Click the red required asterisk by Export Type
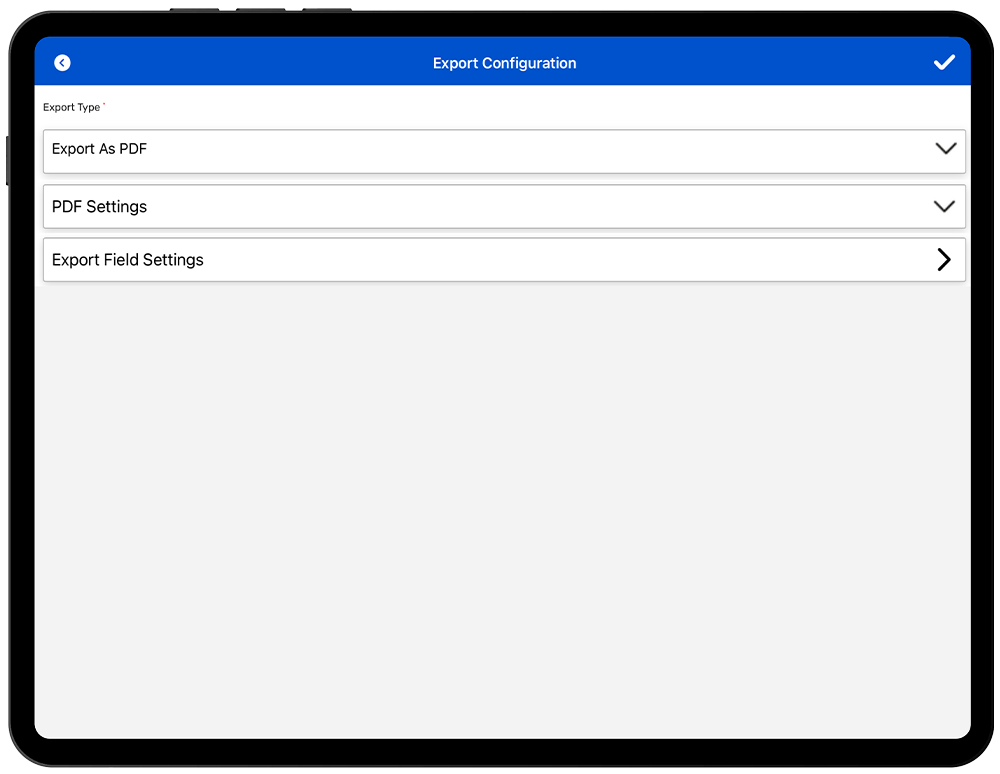1000x774 pixels. click(104, 105)
